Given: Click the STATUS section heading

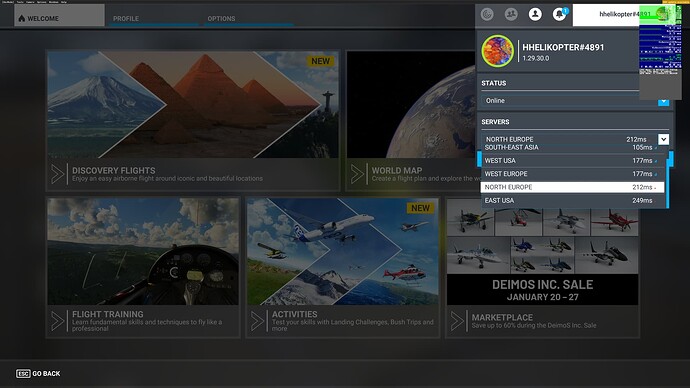Looking at the screenshot, I should 494,83.
